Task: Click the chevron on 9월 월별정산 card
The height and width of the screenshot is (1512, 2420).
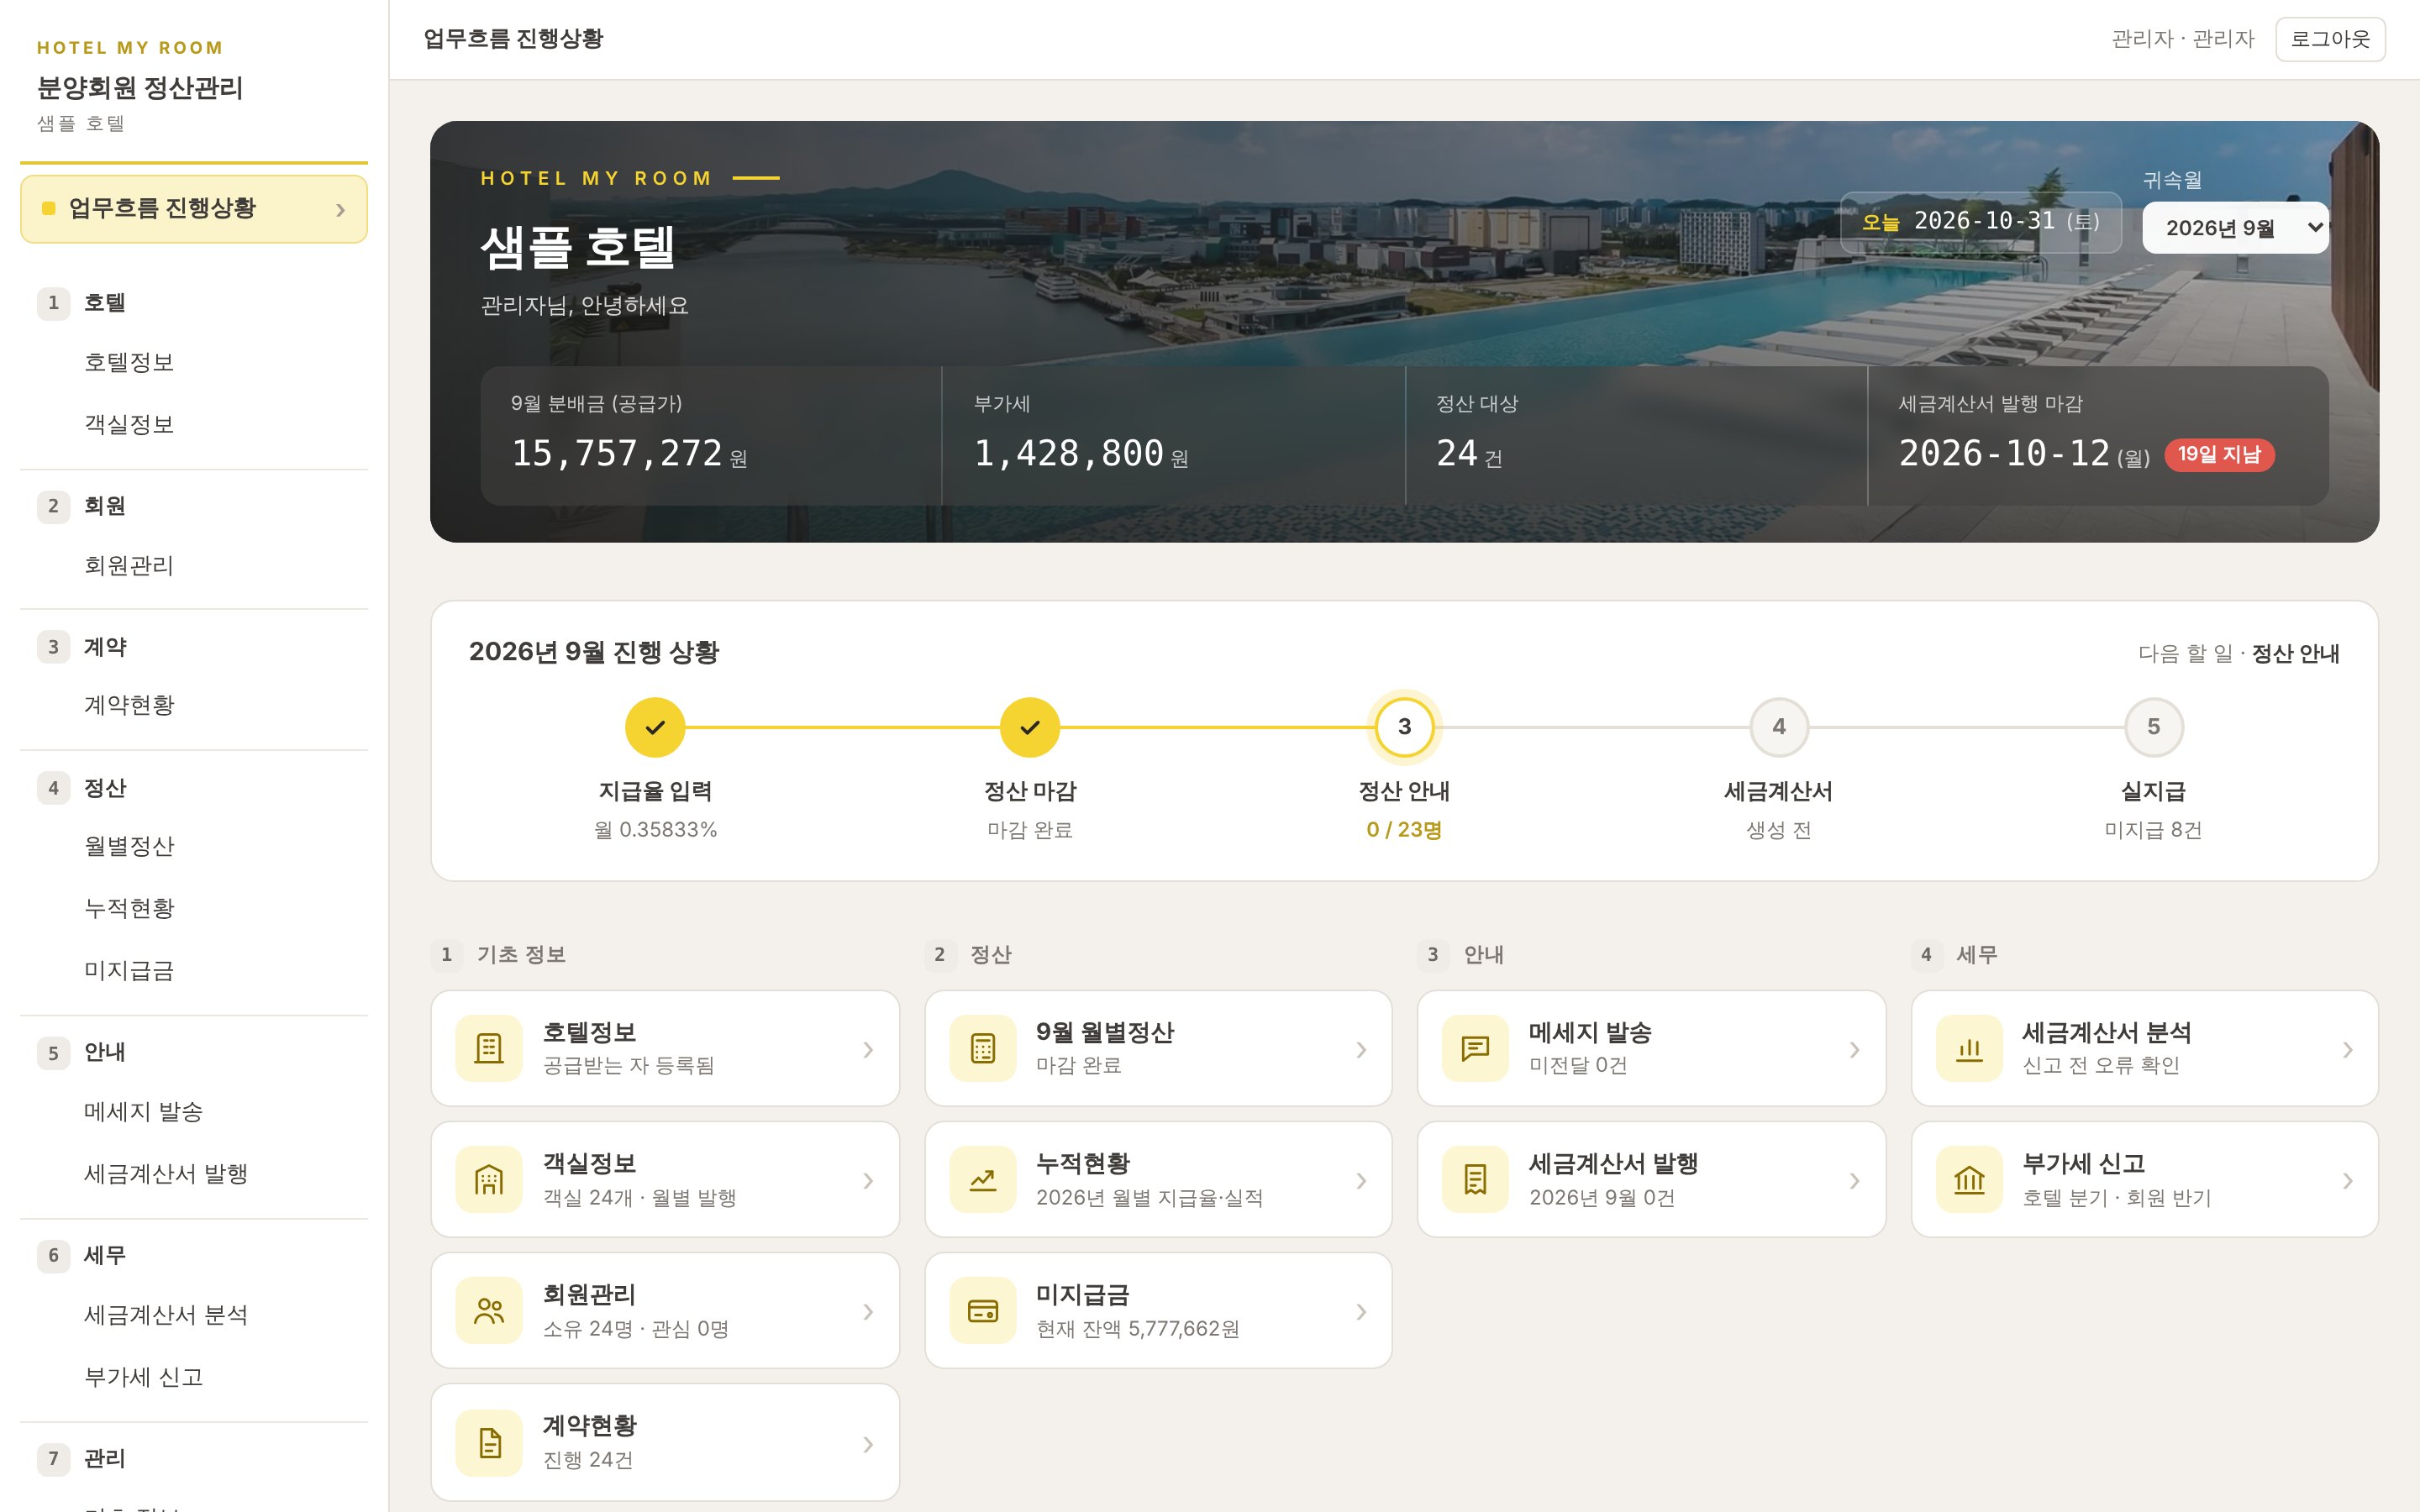Action: [x=1361, y=1049]
